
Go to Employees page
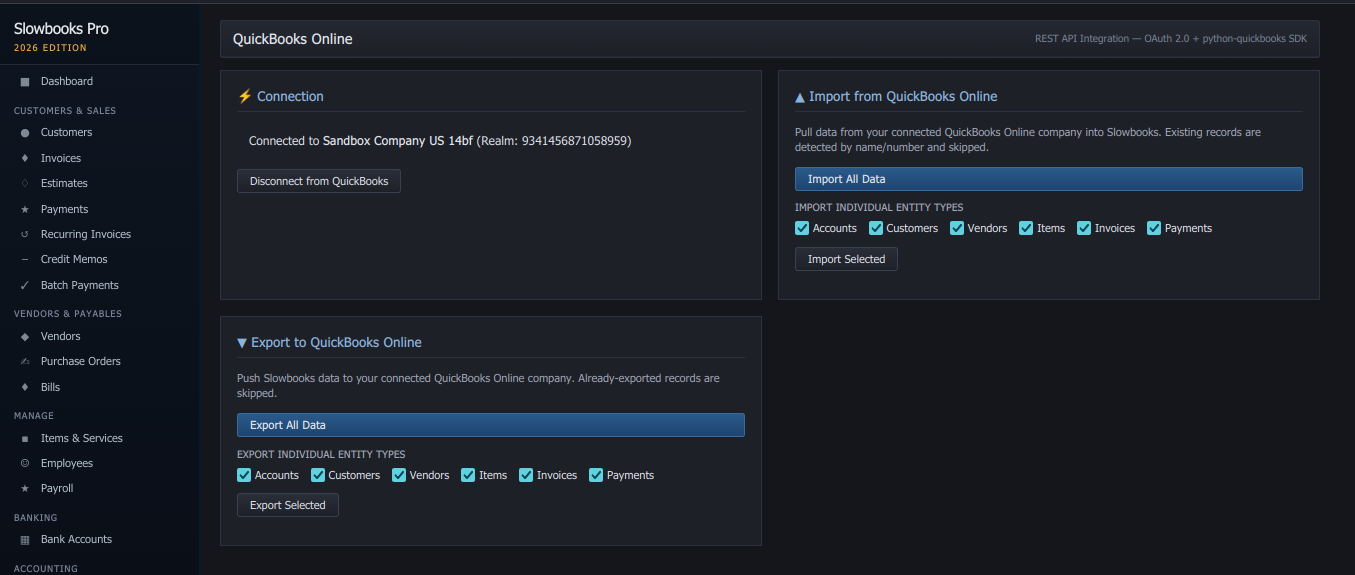tap(67, 463)
